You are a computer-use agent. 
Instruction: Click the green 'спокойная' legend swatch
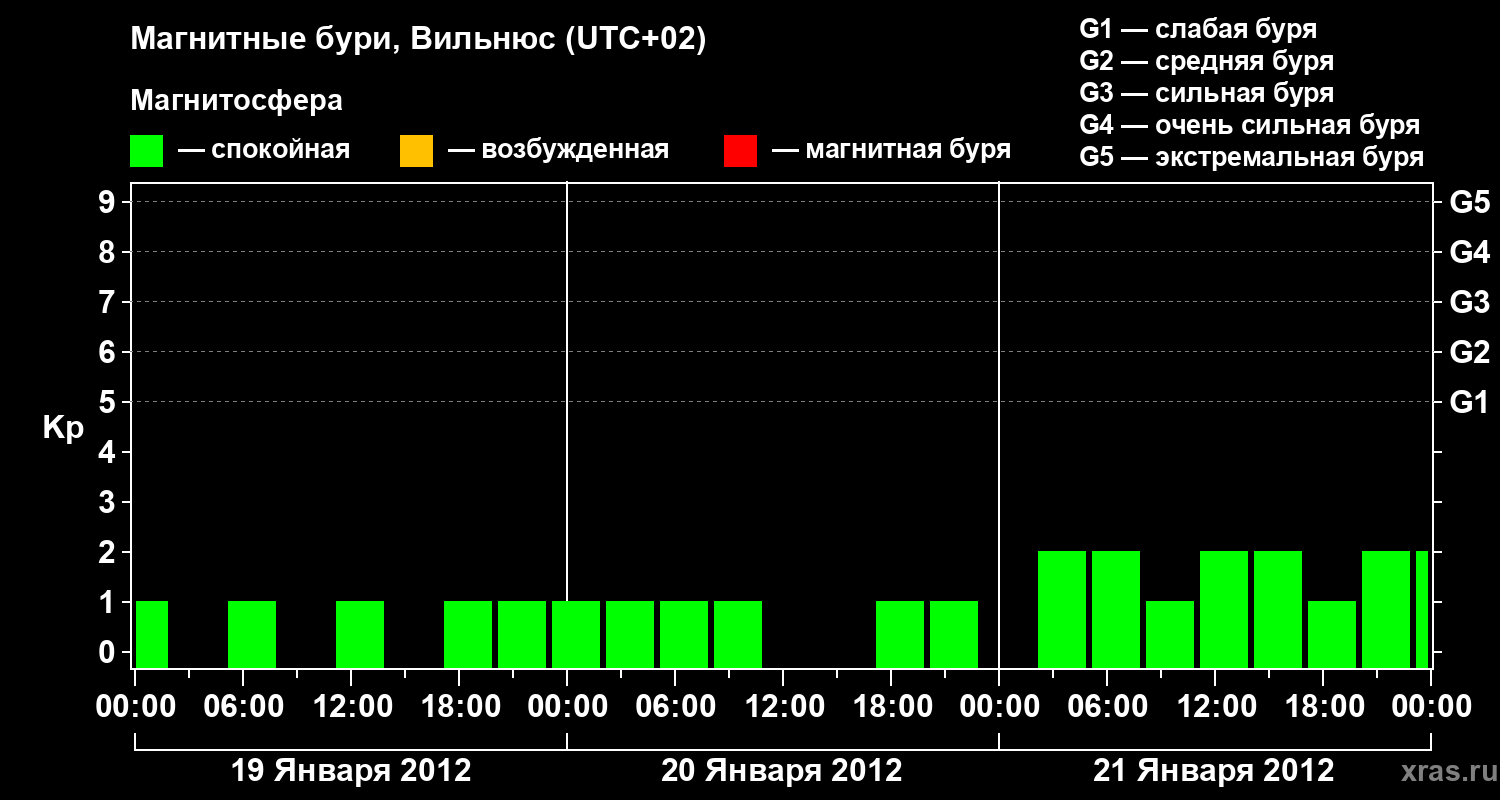click(147, 151)
